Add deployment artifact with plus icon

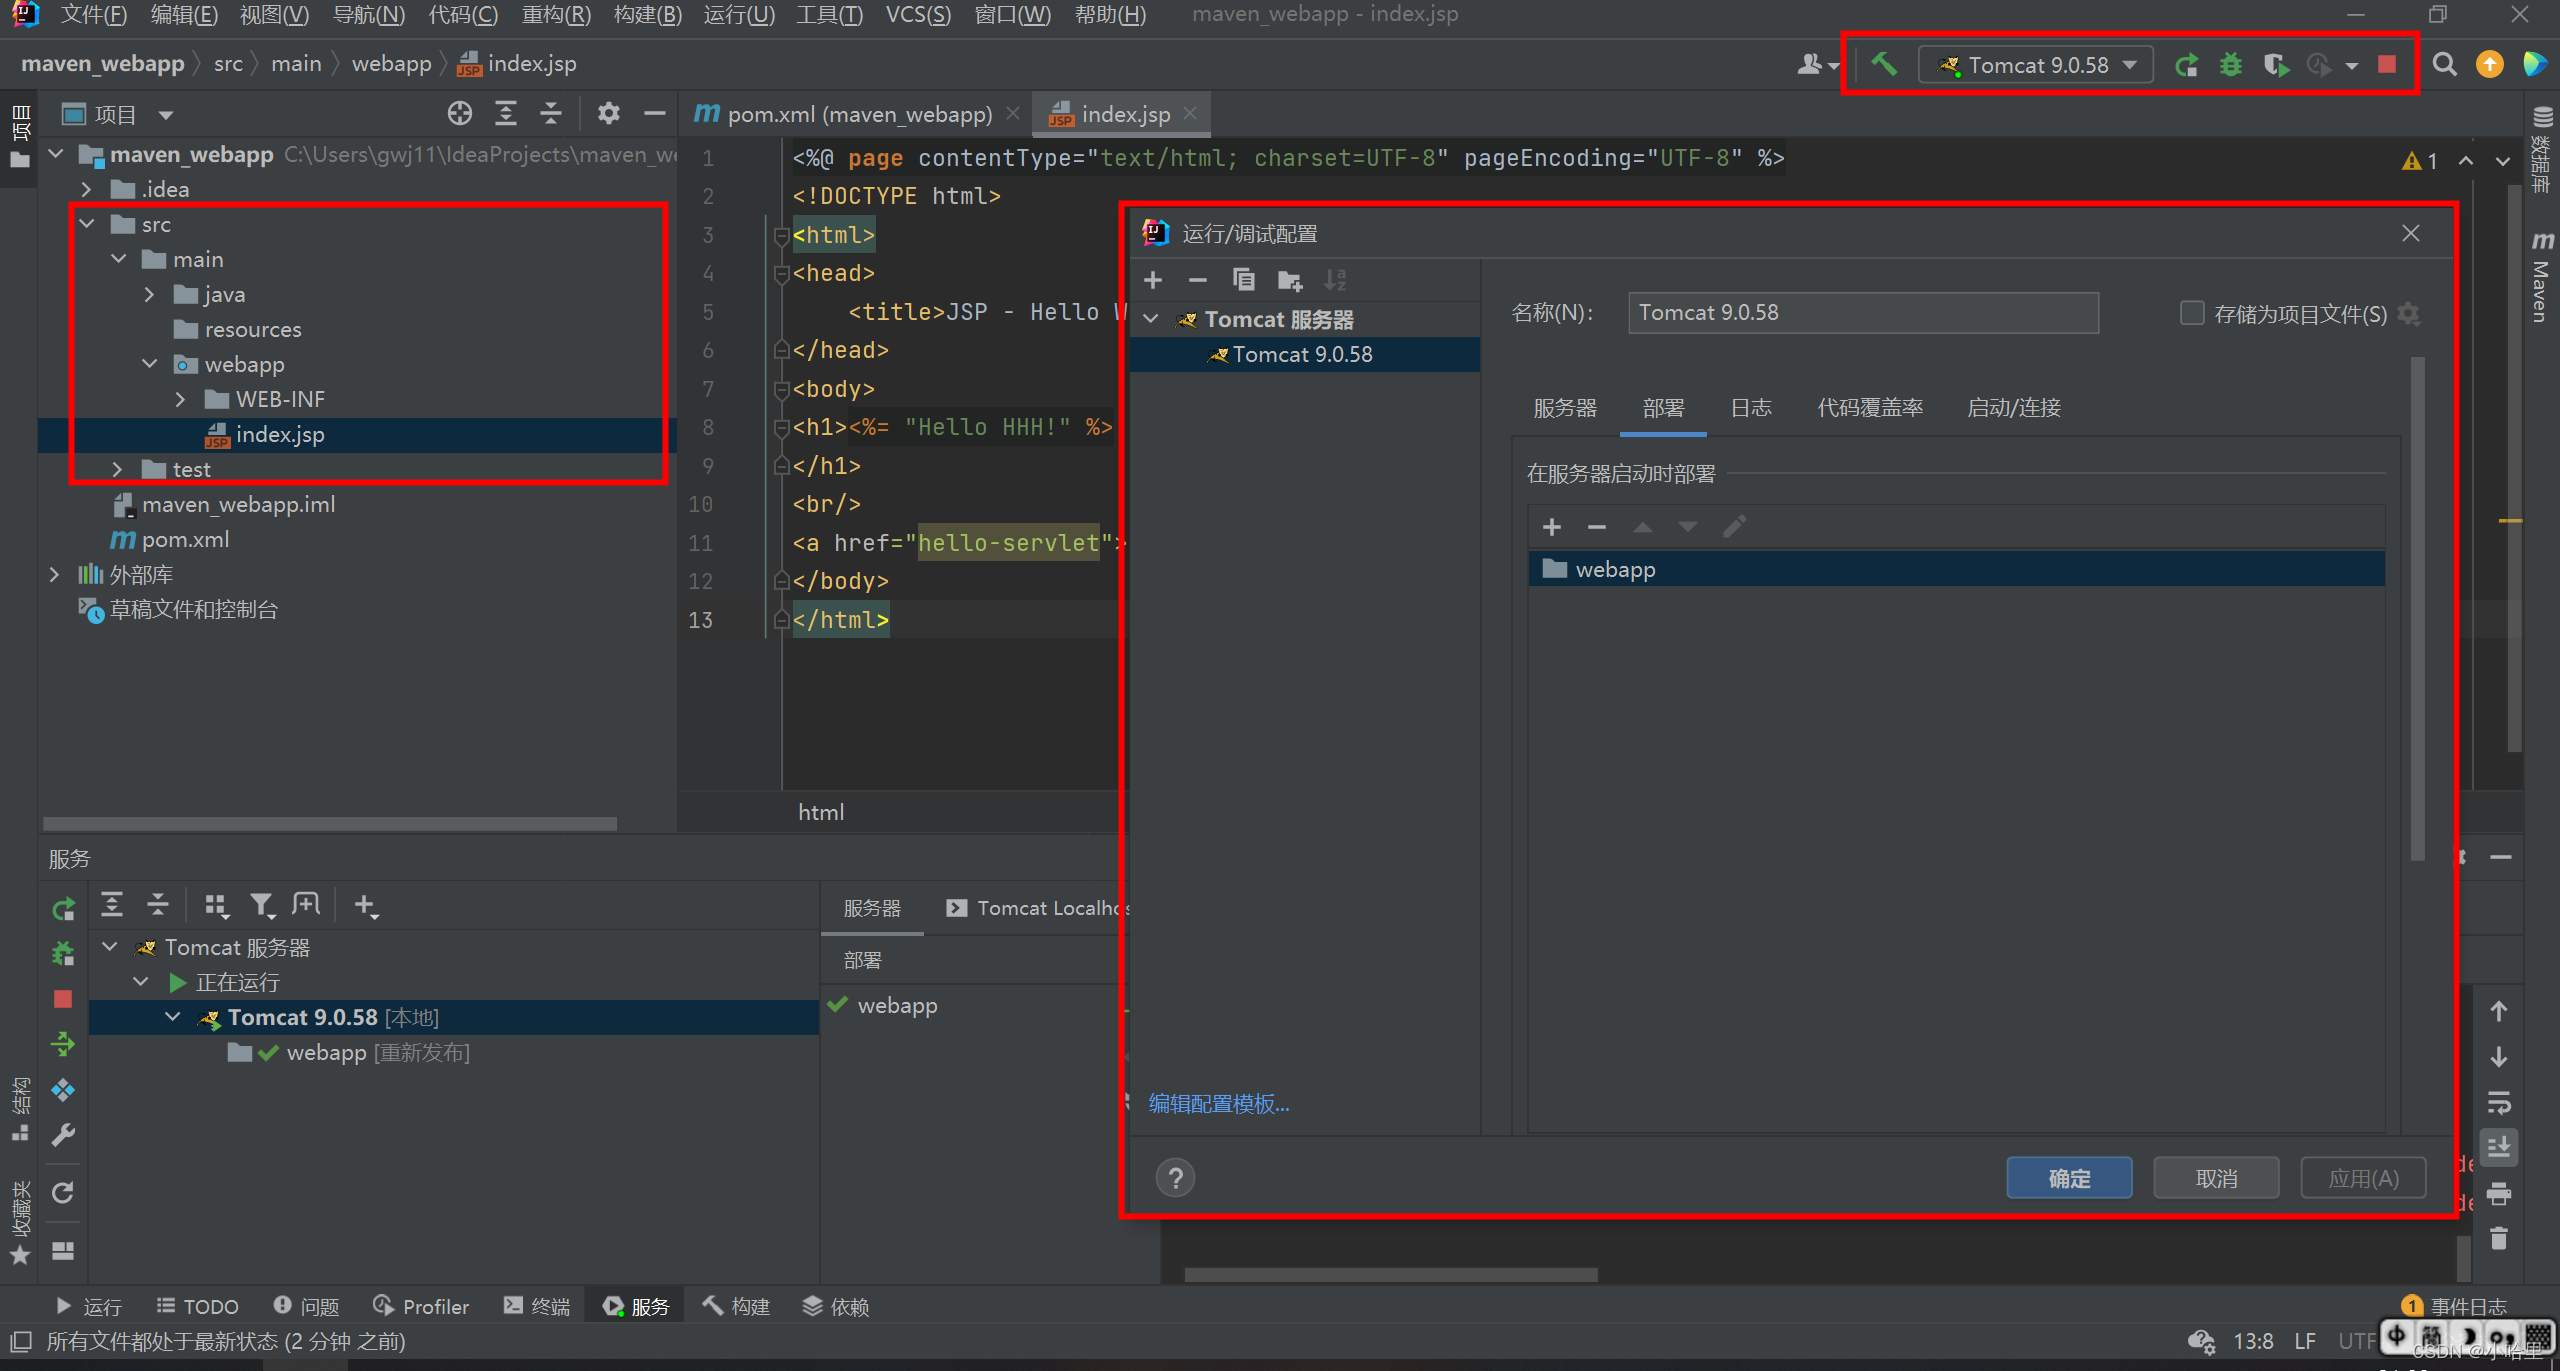(1552, 527)
